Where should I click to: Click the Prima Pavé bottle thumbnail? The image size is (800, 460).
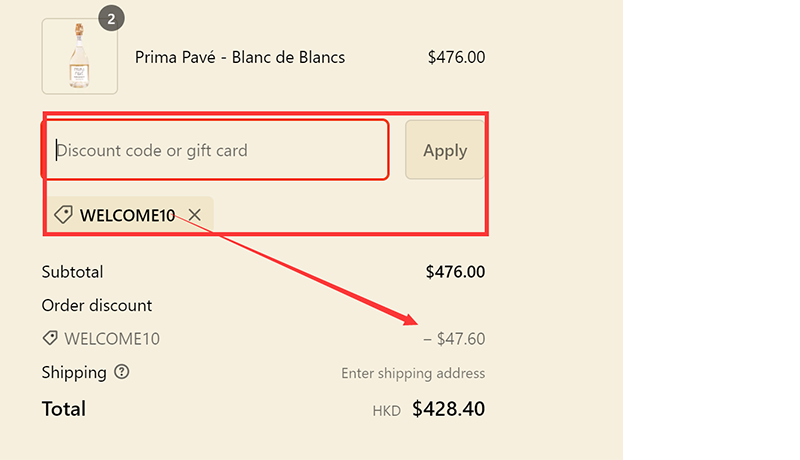pos(79,56)
